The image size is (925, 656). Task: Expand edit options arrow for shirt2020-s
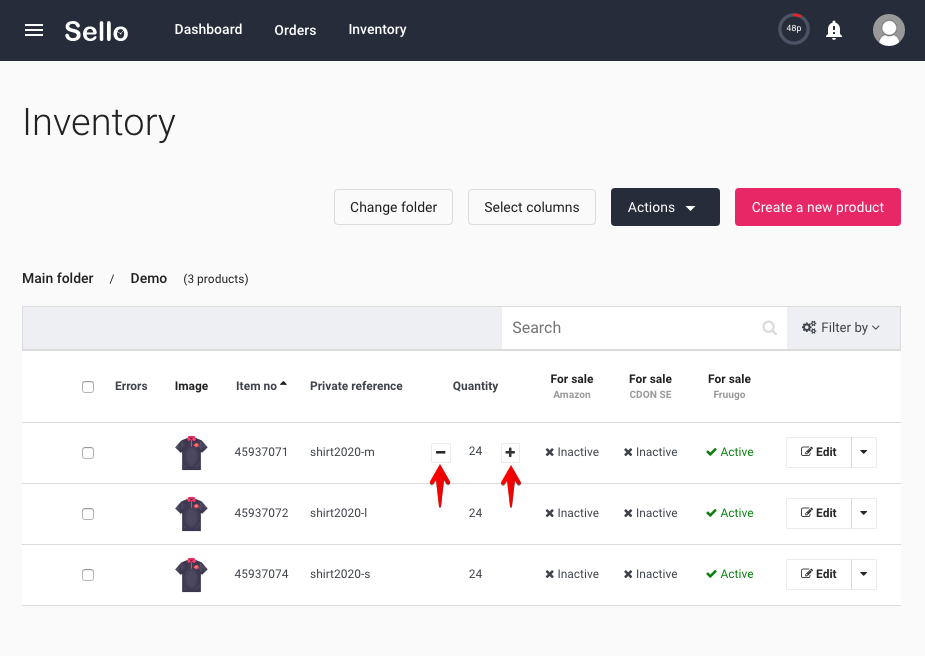pos(864,574)
